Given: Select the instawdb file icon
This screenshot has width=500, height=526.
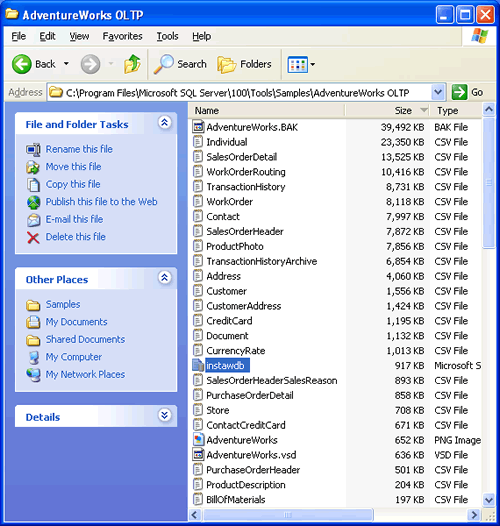Looking at the screenshot, I should point(198,365).
